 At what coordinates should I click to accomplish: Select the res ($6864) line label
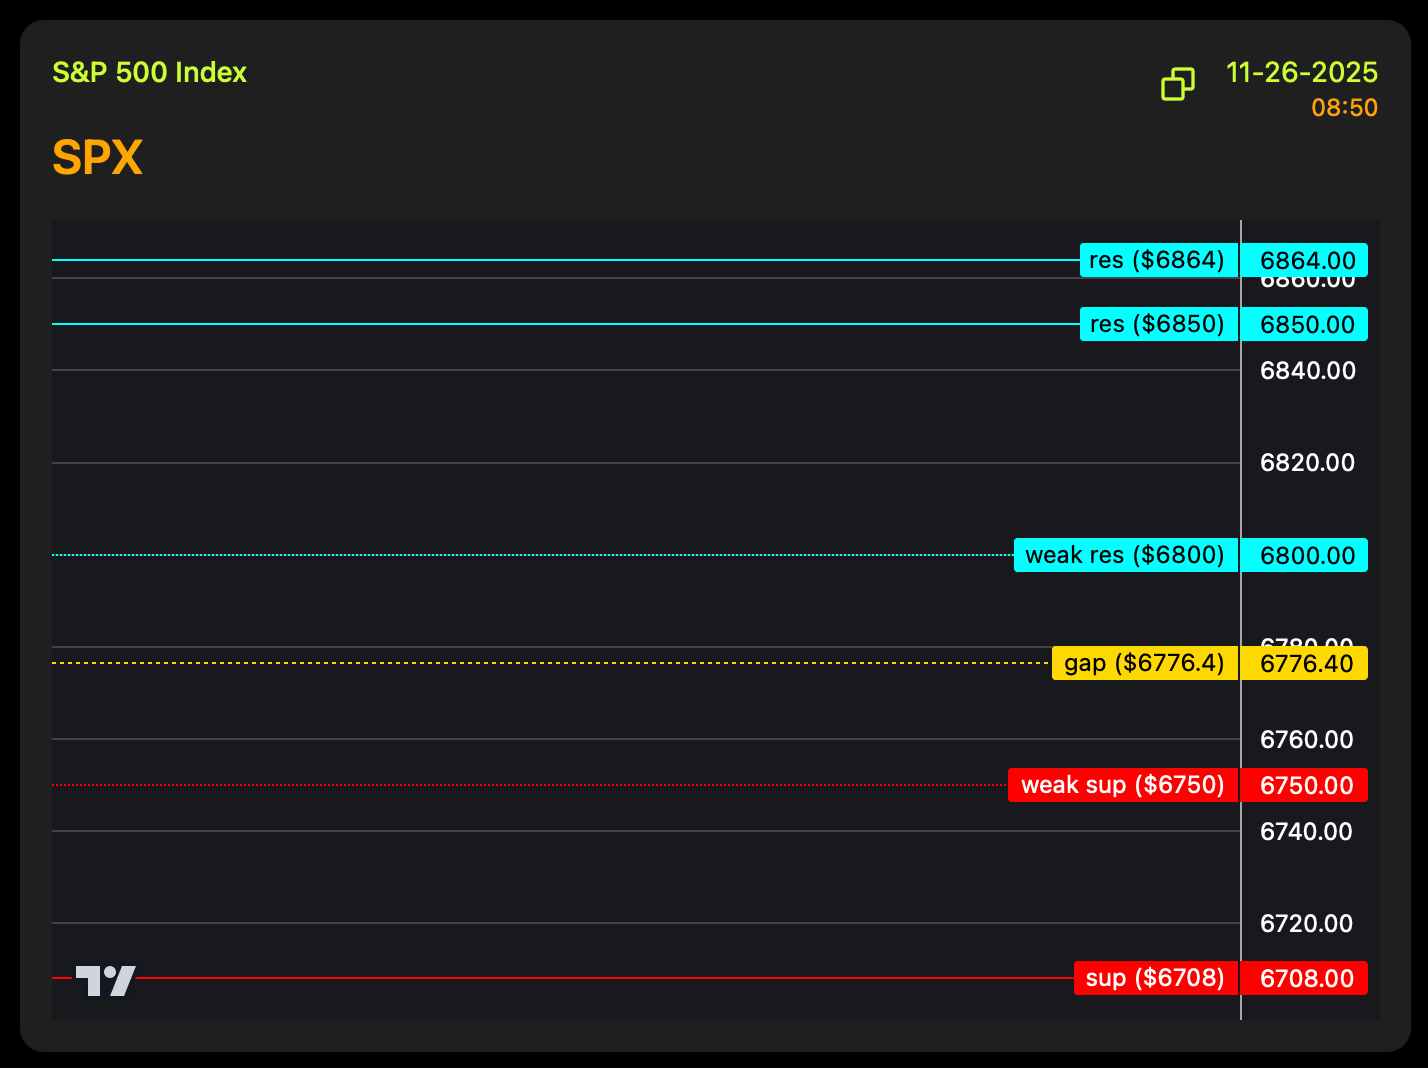point(1158,260)
